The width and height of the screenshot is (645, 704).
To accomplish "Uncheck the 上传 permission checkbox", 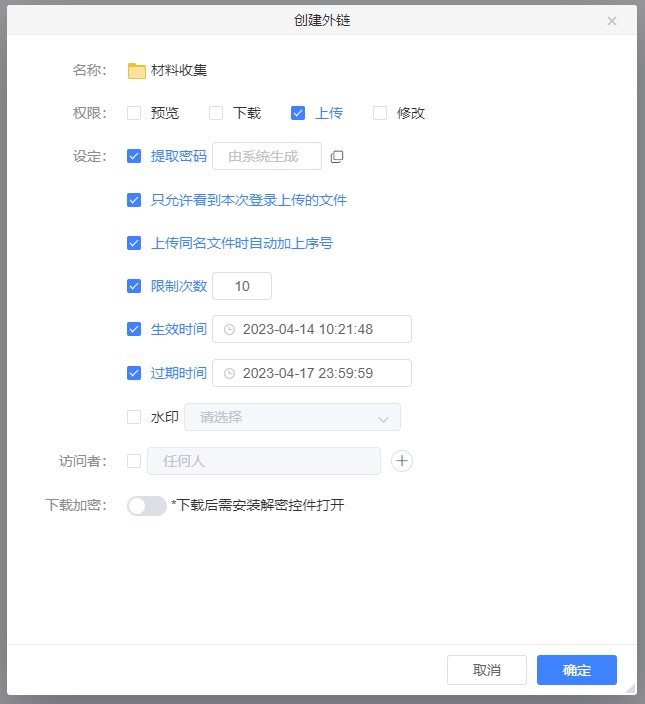I will point(298,113).
